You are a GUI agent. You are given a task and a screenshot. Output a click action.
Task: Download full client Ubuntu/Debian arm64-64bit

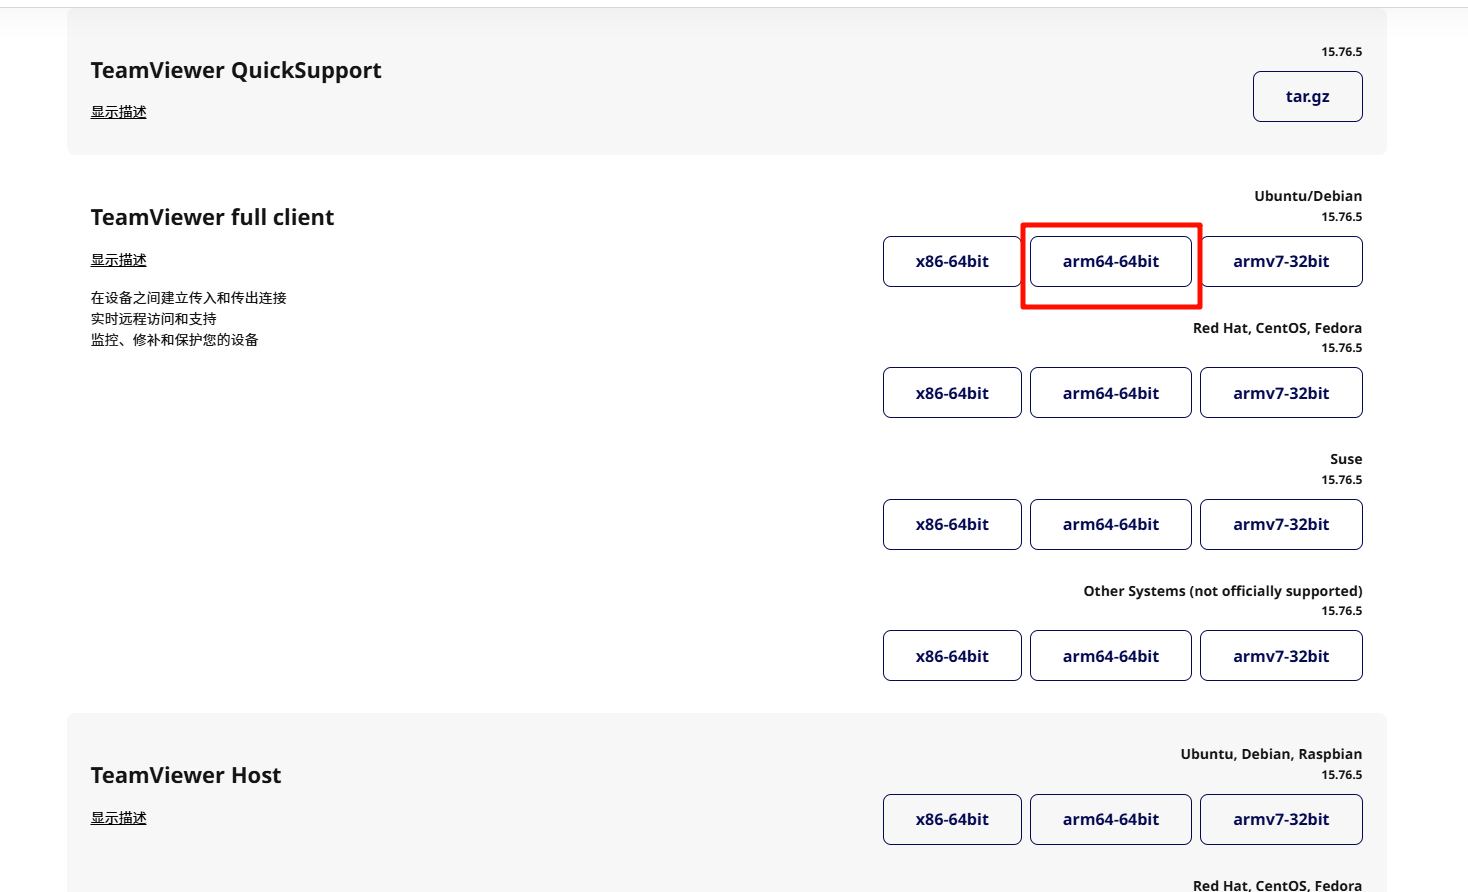[1110, 262]
